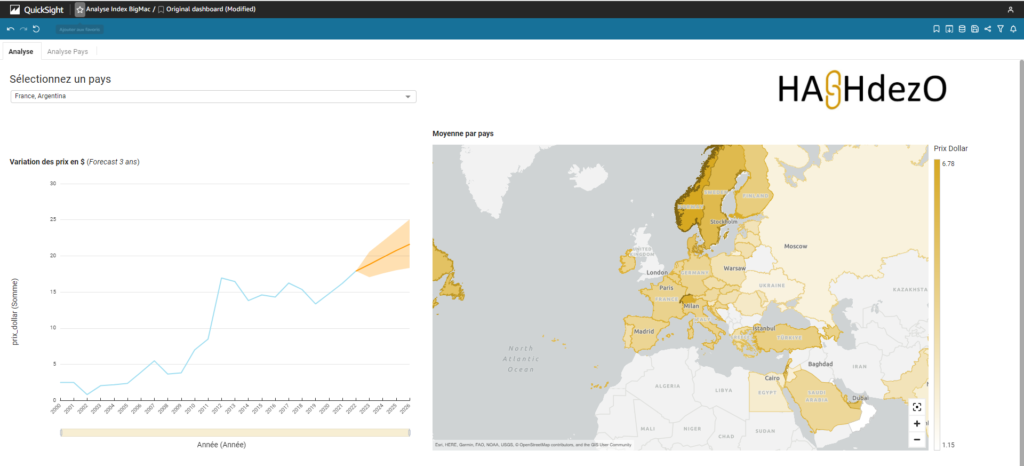Open the country selection dropdown
Image resolution: width=1024 pixels, height=466 pixels.
pyautogui.click(x=213, y=97)
